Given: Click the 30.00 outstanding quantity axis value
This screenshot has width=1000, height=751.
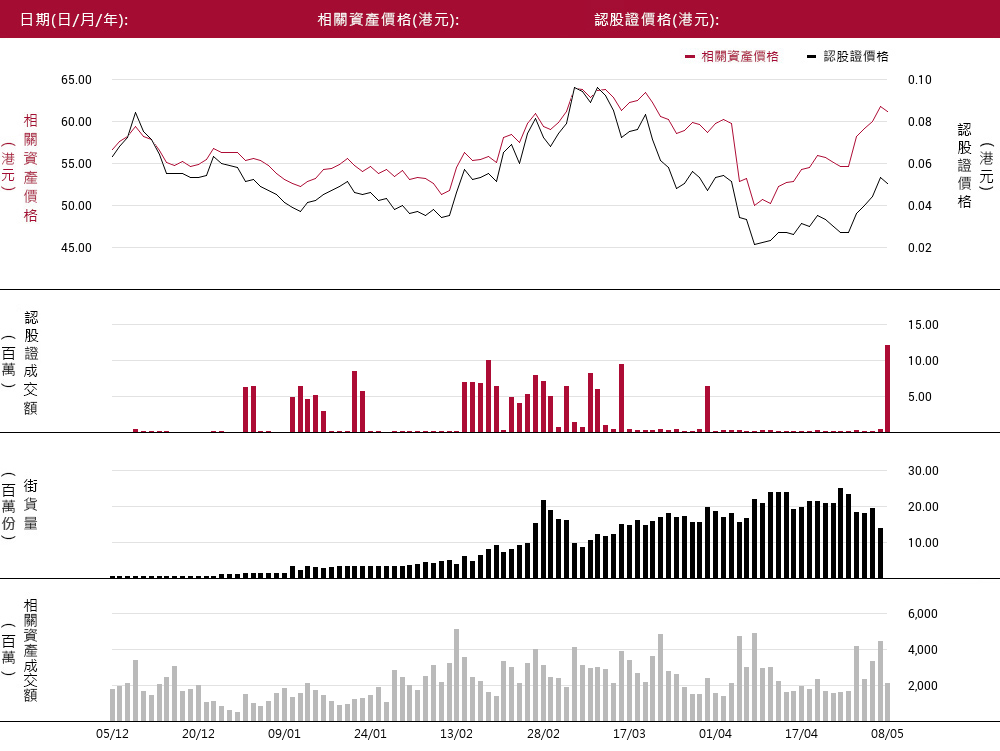Looking at the screenshot, I should point(923,471).
